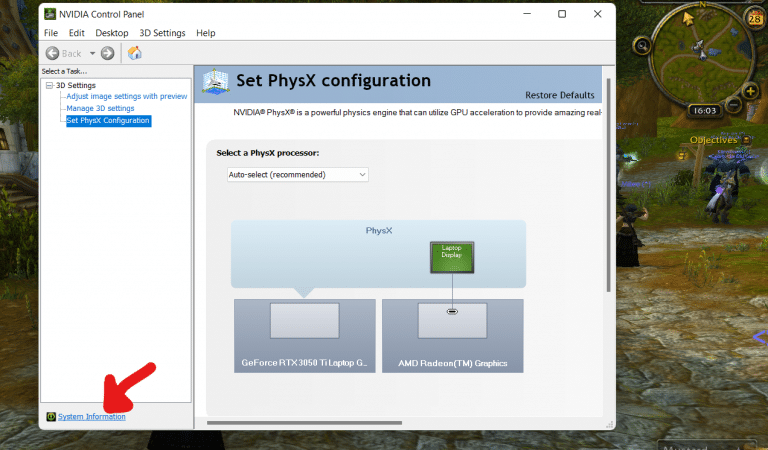Open the PhysX processor Auto-select dropdown
Image resolution: width=768 pixels, height=450 pixels.
(x=297, y=174)
